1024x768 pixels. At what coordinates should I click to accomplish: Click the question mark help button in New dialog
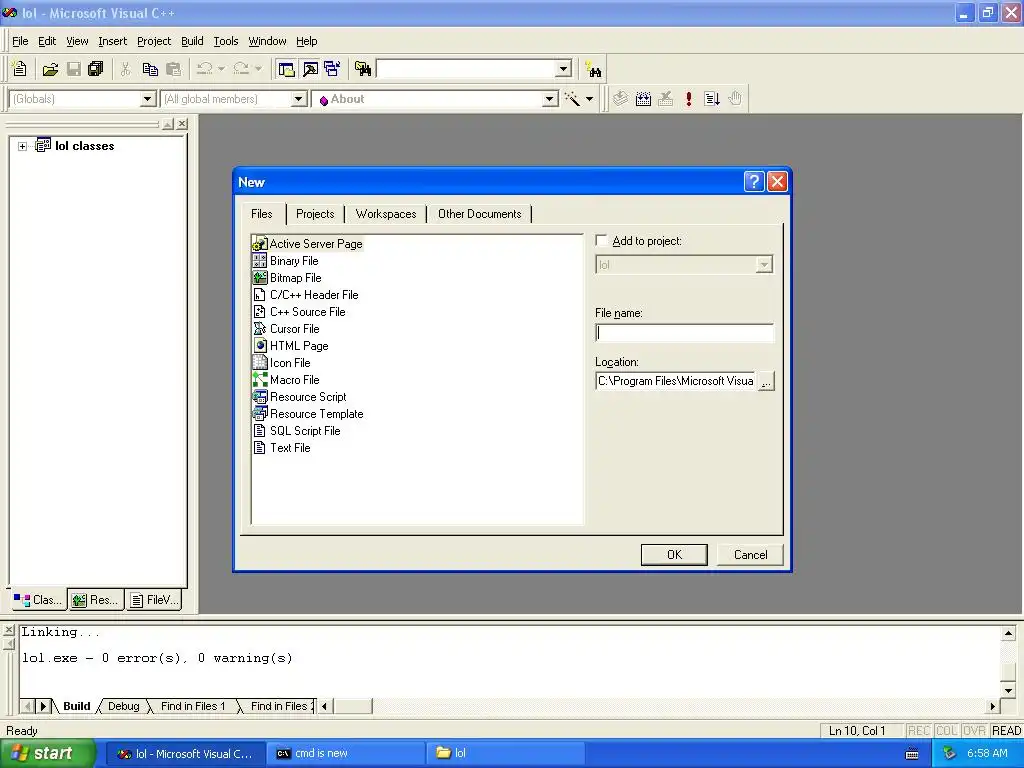[754, 182]
